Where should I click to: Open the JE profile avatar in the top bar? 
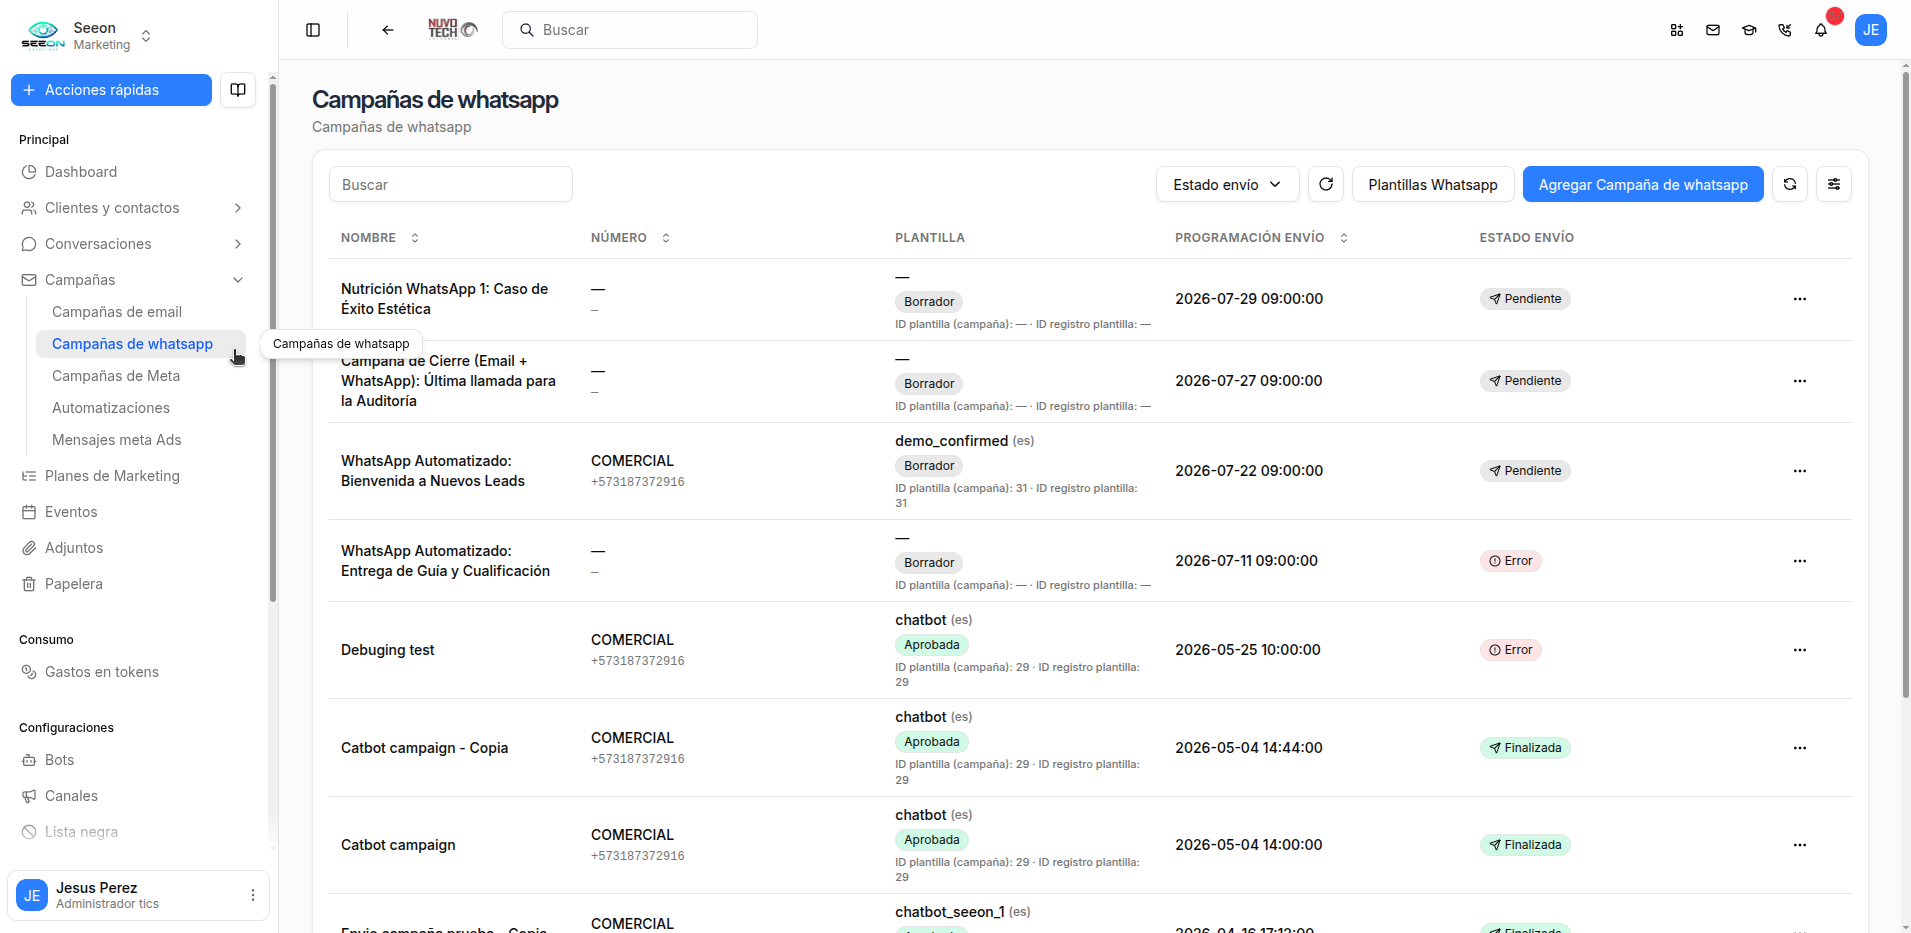click(x=1871, y=30)
